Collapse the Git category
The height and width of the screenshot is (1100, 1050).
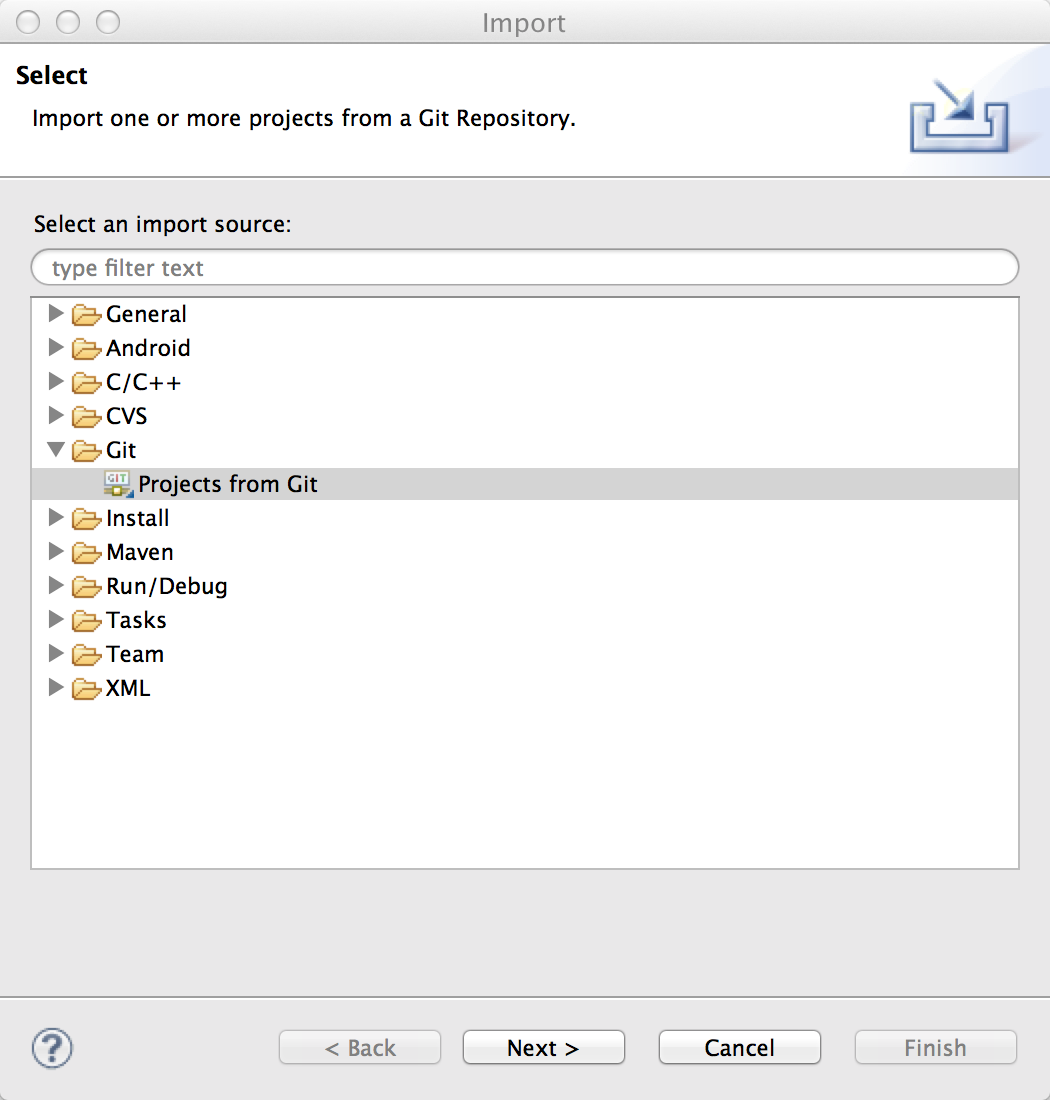pyautogui.click(x=56, y=450)
